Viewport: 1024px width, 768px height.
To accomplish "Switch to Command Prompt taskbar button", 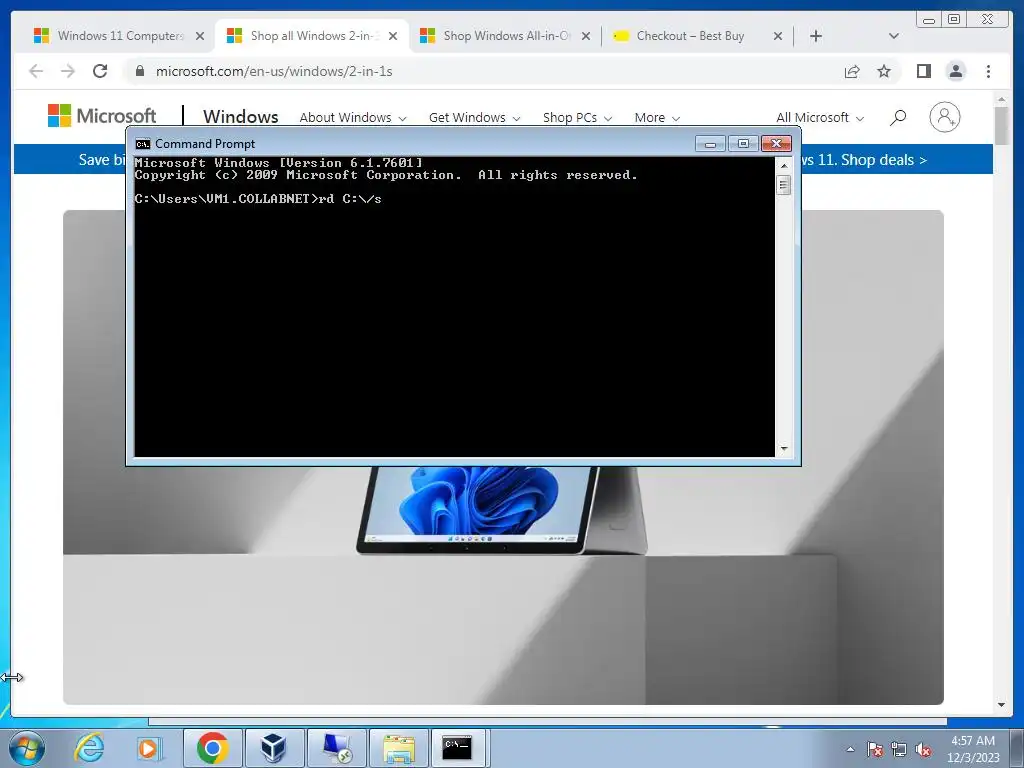I will pyautogui.click(x=457, y=748).
